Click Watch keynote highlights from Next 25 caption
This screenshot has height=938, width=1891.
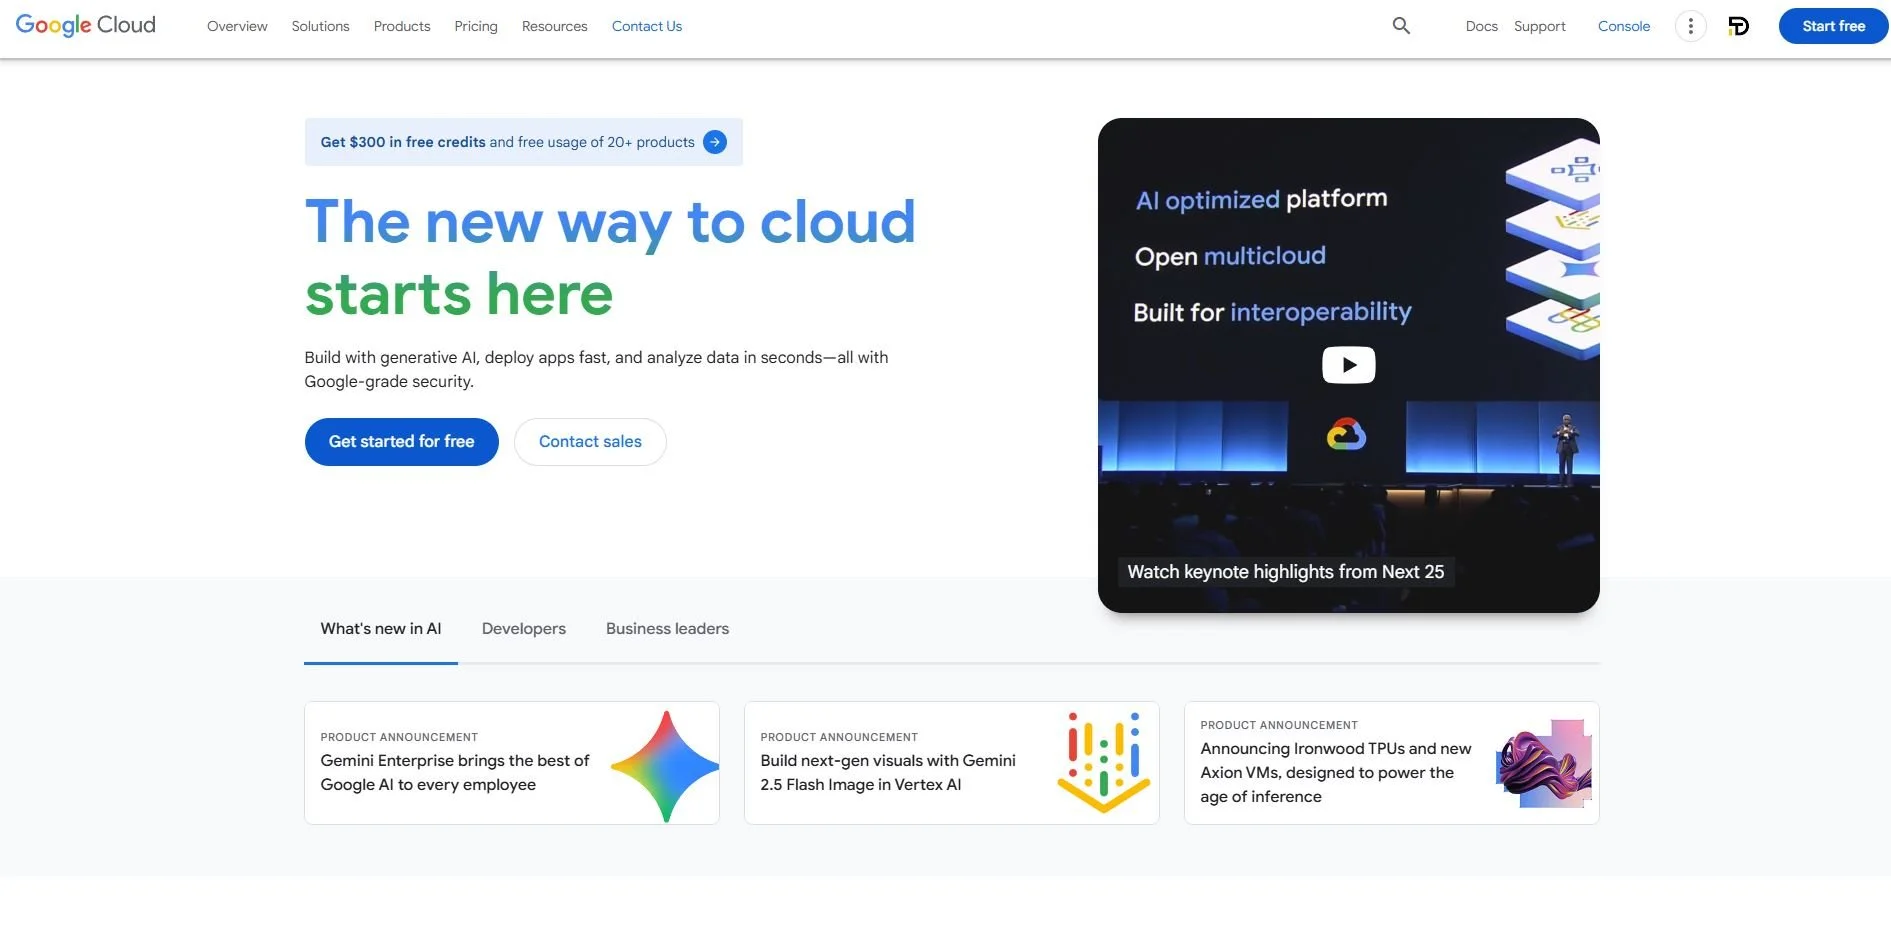pyautogui.click(x=1285, y=572)
